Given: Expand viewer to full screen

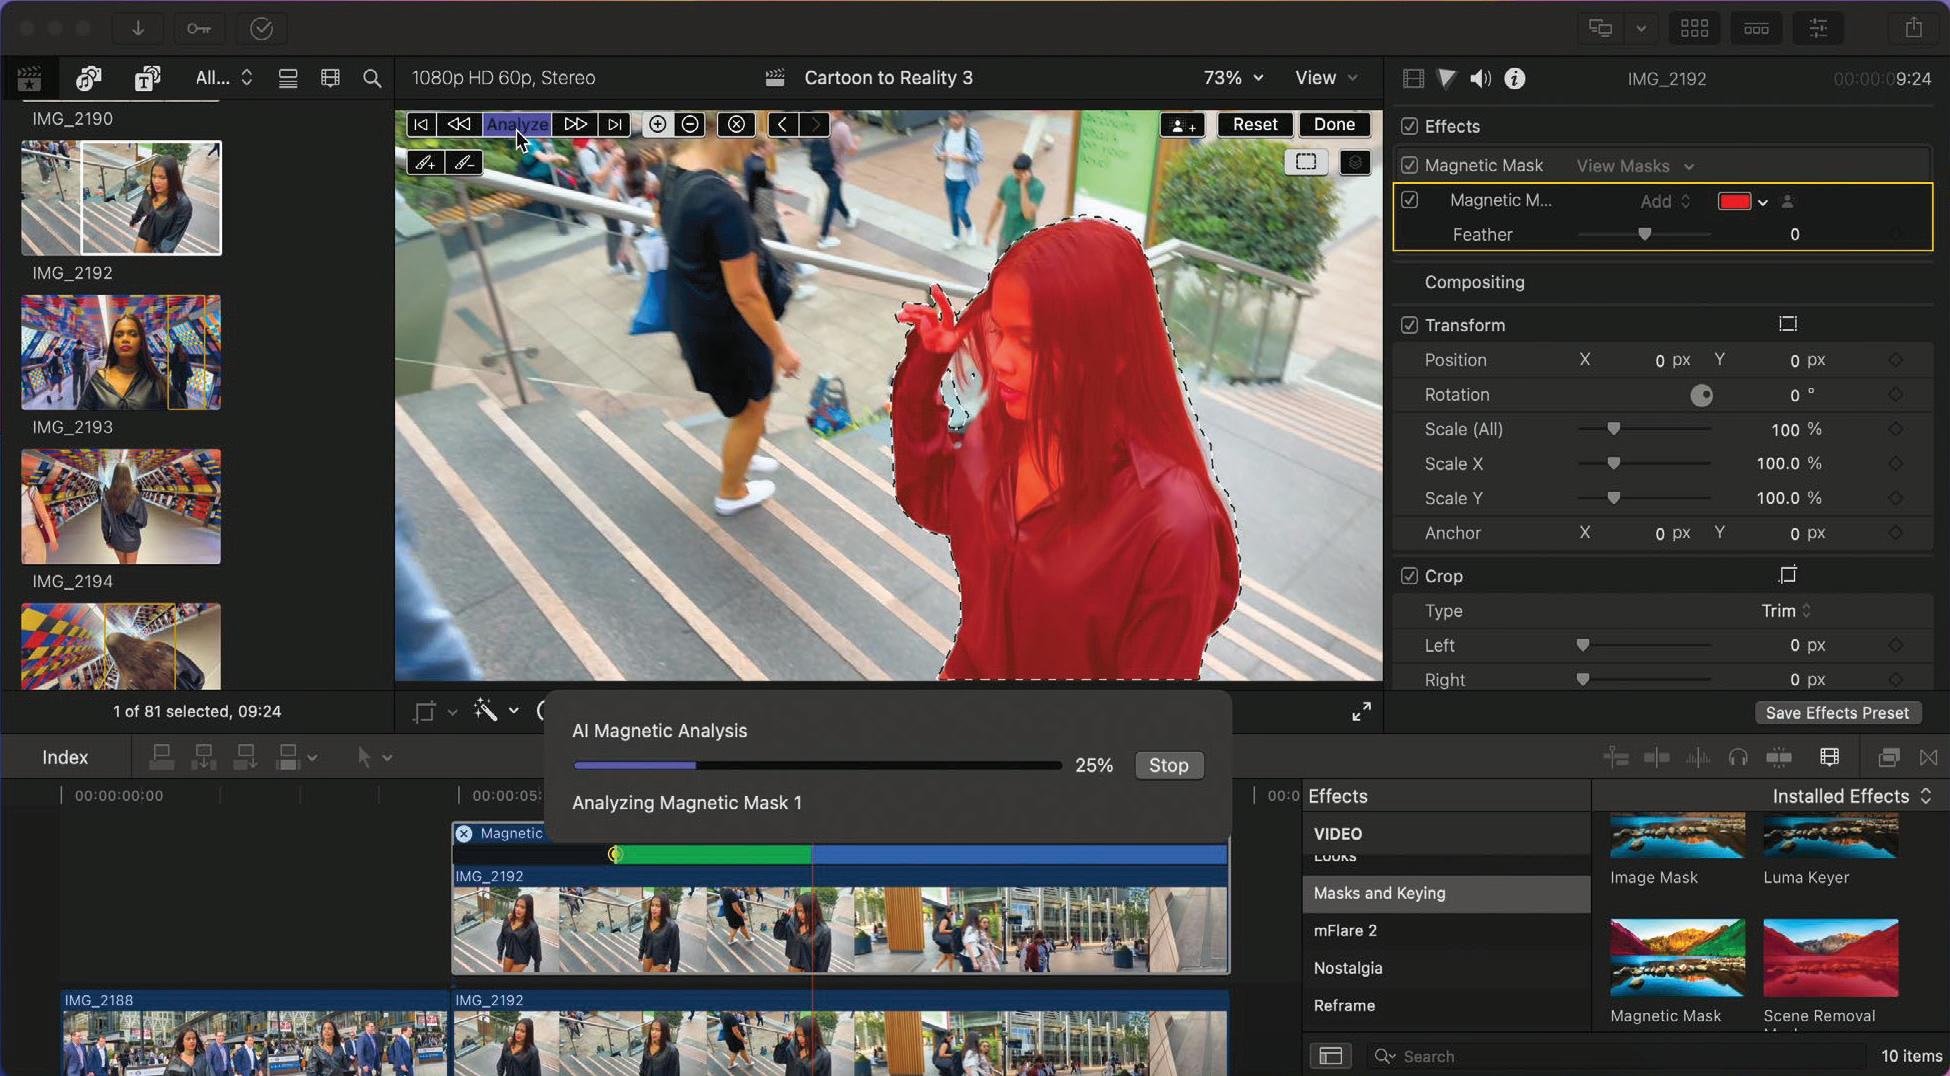Looking at the screenshot, I should [1361, 712].
